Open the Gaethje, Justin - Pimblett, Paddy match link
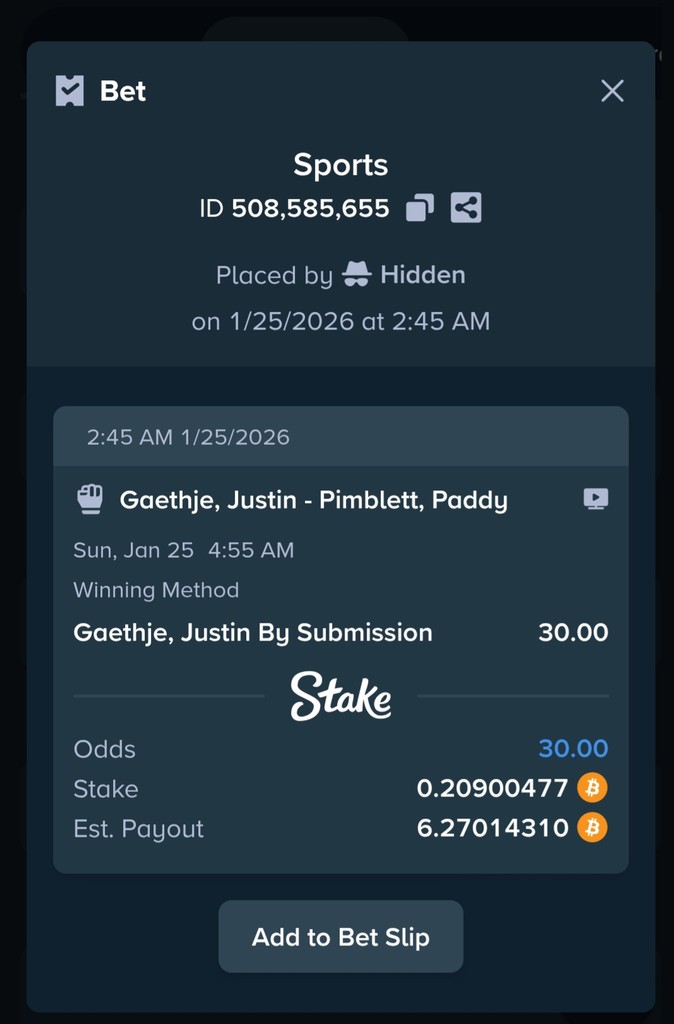Screen dimensions: 674x1024 tap(313, 500)
